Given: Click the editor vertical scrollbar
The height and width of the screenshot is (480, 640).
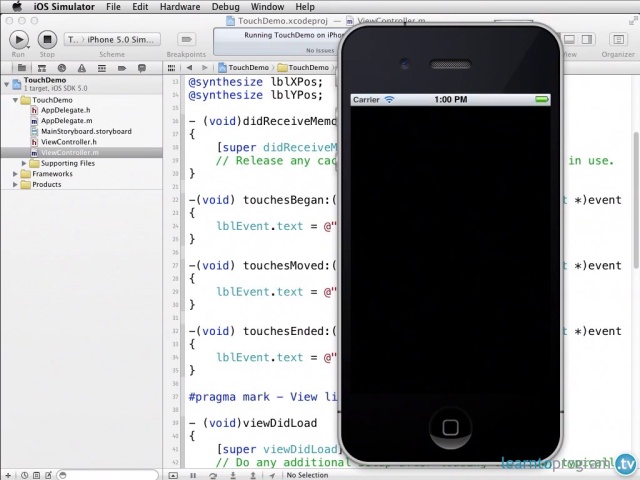Looking at the screenshot, I should pos(636,200).
